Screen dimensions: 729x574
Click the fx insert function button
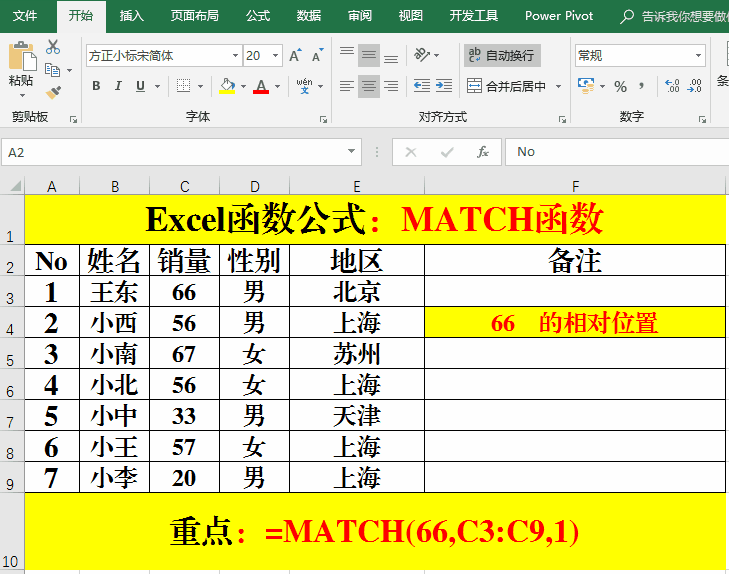pyautogui.click(x=483, y=152)
